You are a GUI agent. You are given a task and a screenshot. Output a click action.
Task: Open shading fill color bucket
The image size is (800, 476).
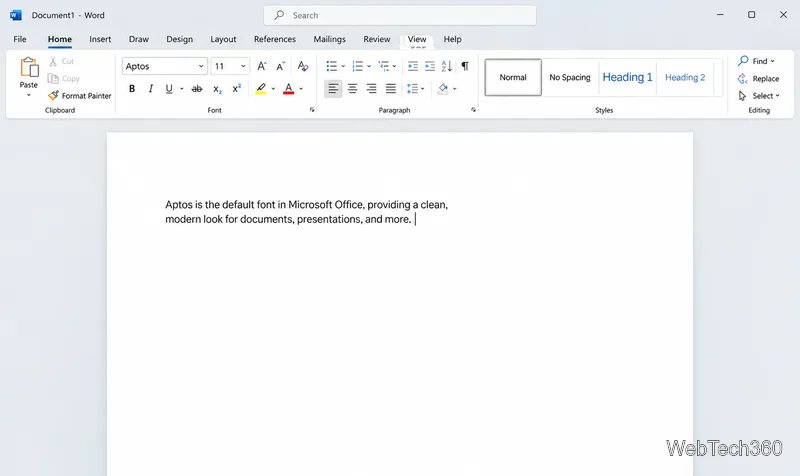click(443, 89)
